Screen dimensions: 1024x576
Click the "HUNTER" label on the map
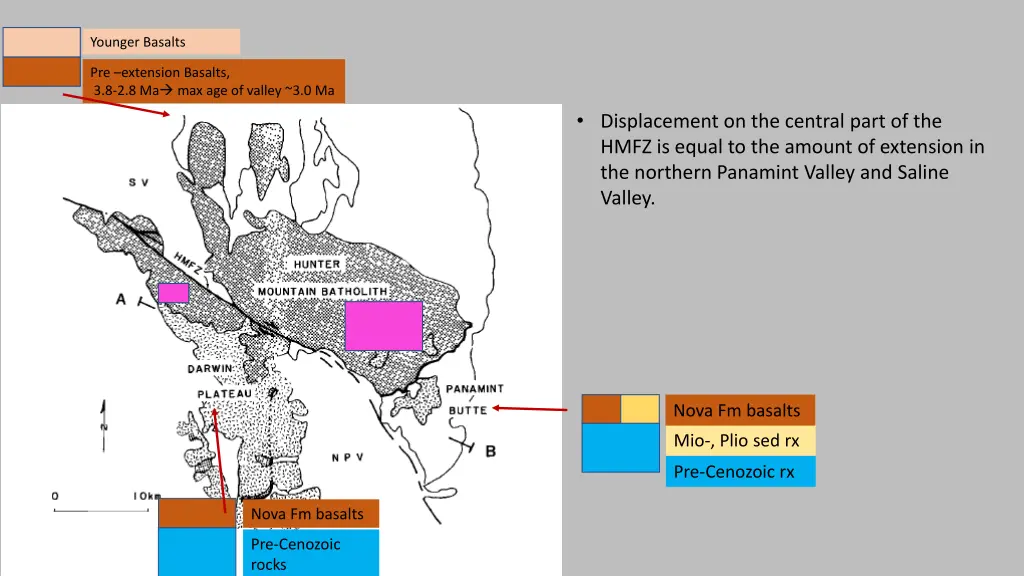(317, 264)
